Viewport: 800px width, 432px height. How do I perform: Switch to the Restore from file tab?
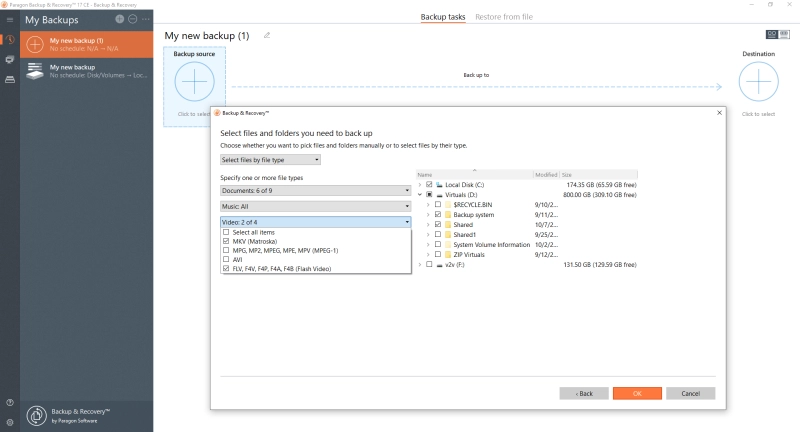tap(504, 17)
